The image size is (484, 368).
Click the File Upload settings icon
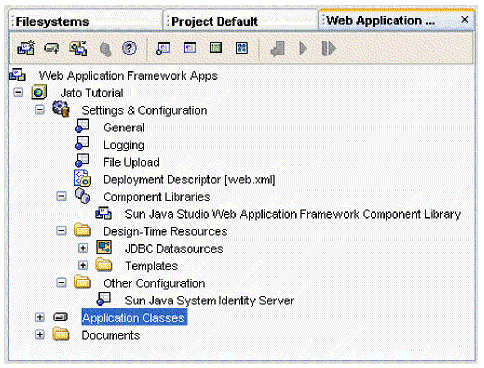pyautogui.click(x=82, y=161)
